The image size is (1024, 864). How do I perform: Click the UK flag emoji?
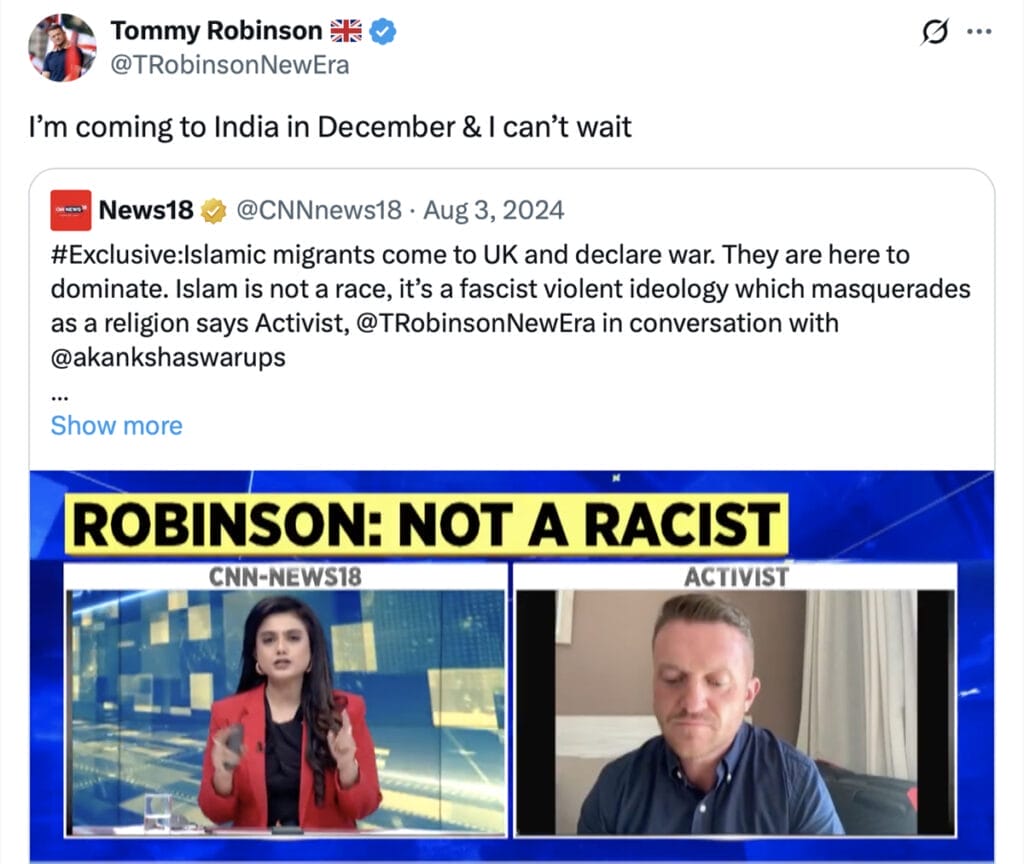click(x=345, y=31)
